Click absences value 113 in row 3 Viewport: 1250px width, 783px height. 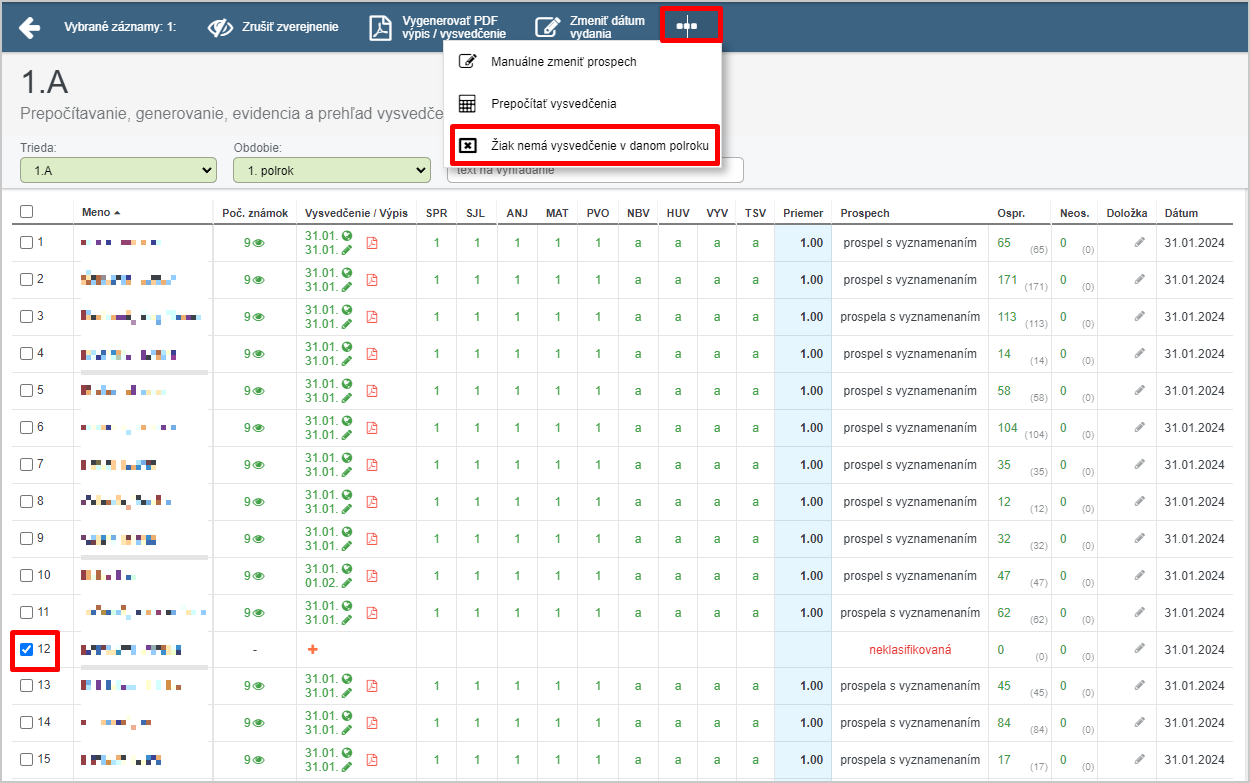coord(1007,316)
